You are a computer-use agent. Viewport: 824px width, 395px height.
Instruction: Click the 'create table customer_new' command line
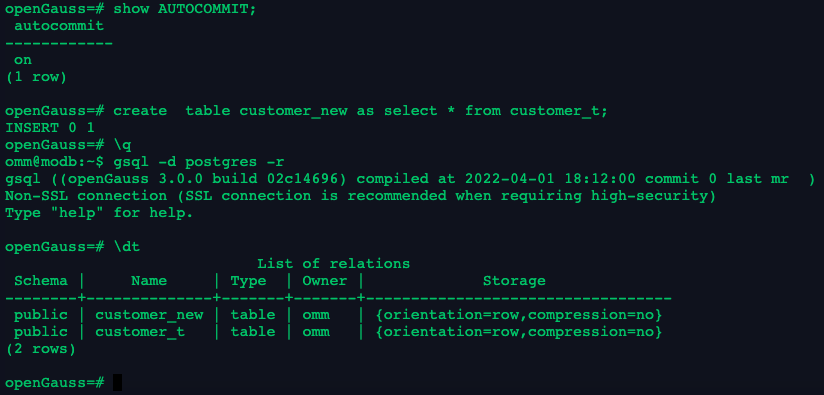click(x=360, y=111)
